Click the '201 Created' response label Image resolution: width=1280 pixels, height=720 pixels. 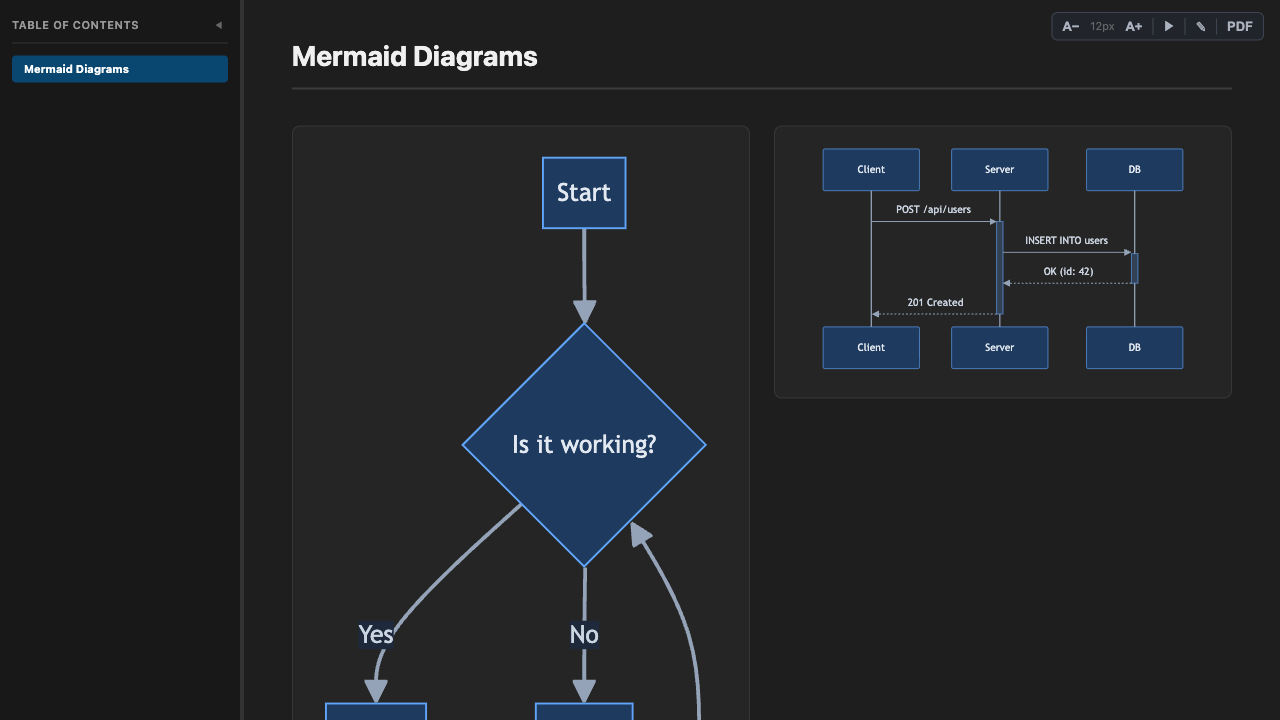[934, 302]
